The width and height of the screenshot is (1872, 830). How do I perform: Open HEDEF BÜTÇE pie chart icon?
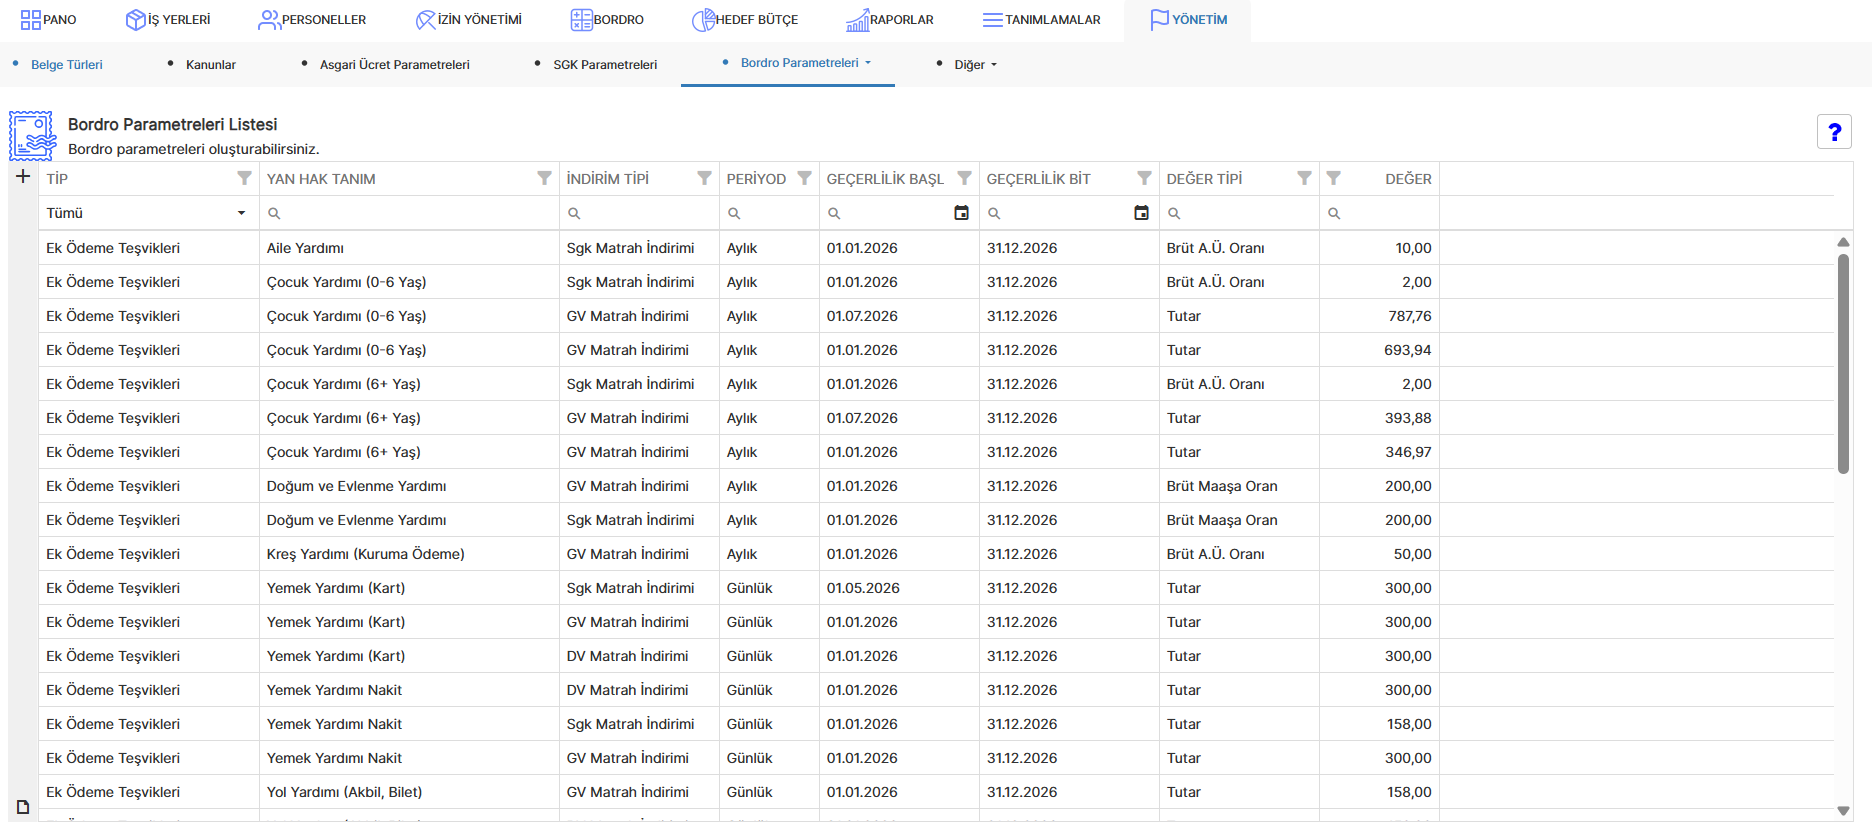[x=704, y=20]
